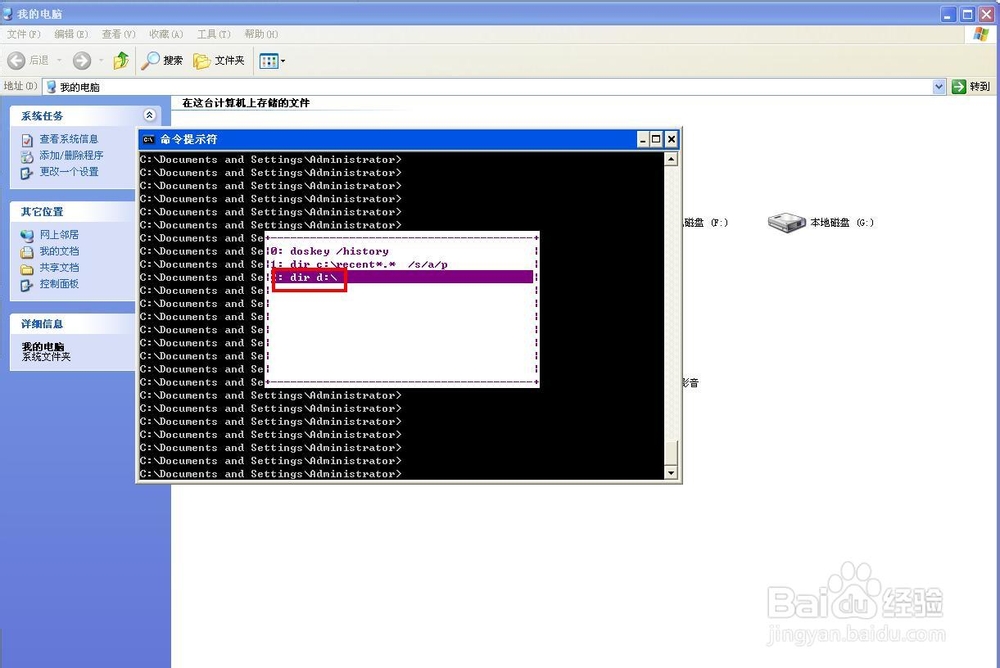The height and width of the screenshot is (668, 1000).
Task: Click the 添加/删除程序 icon
Action: pyautogui.click(x=27, y=156)
